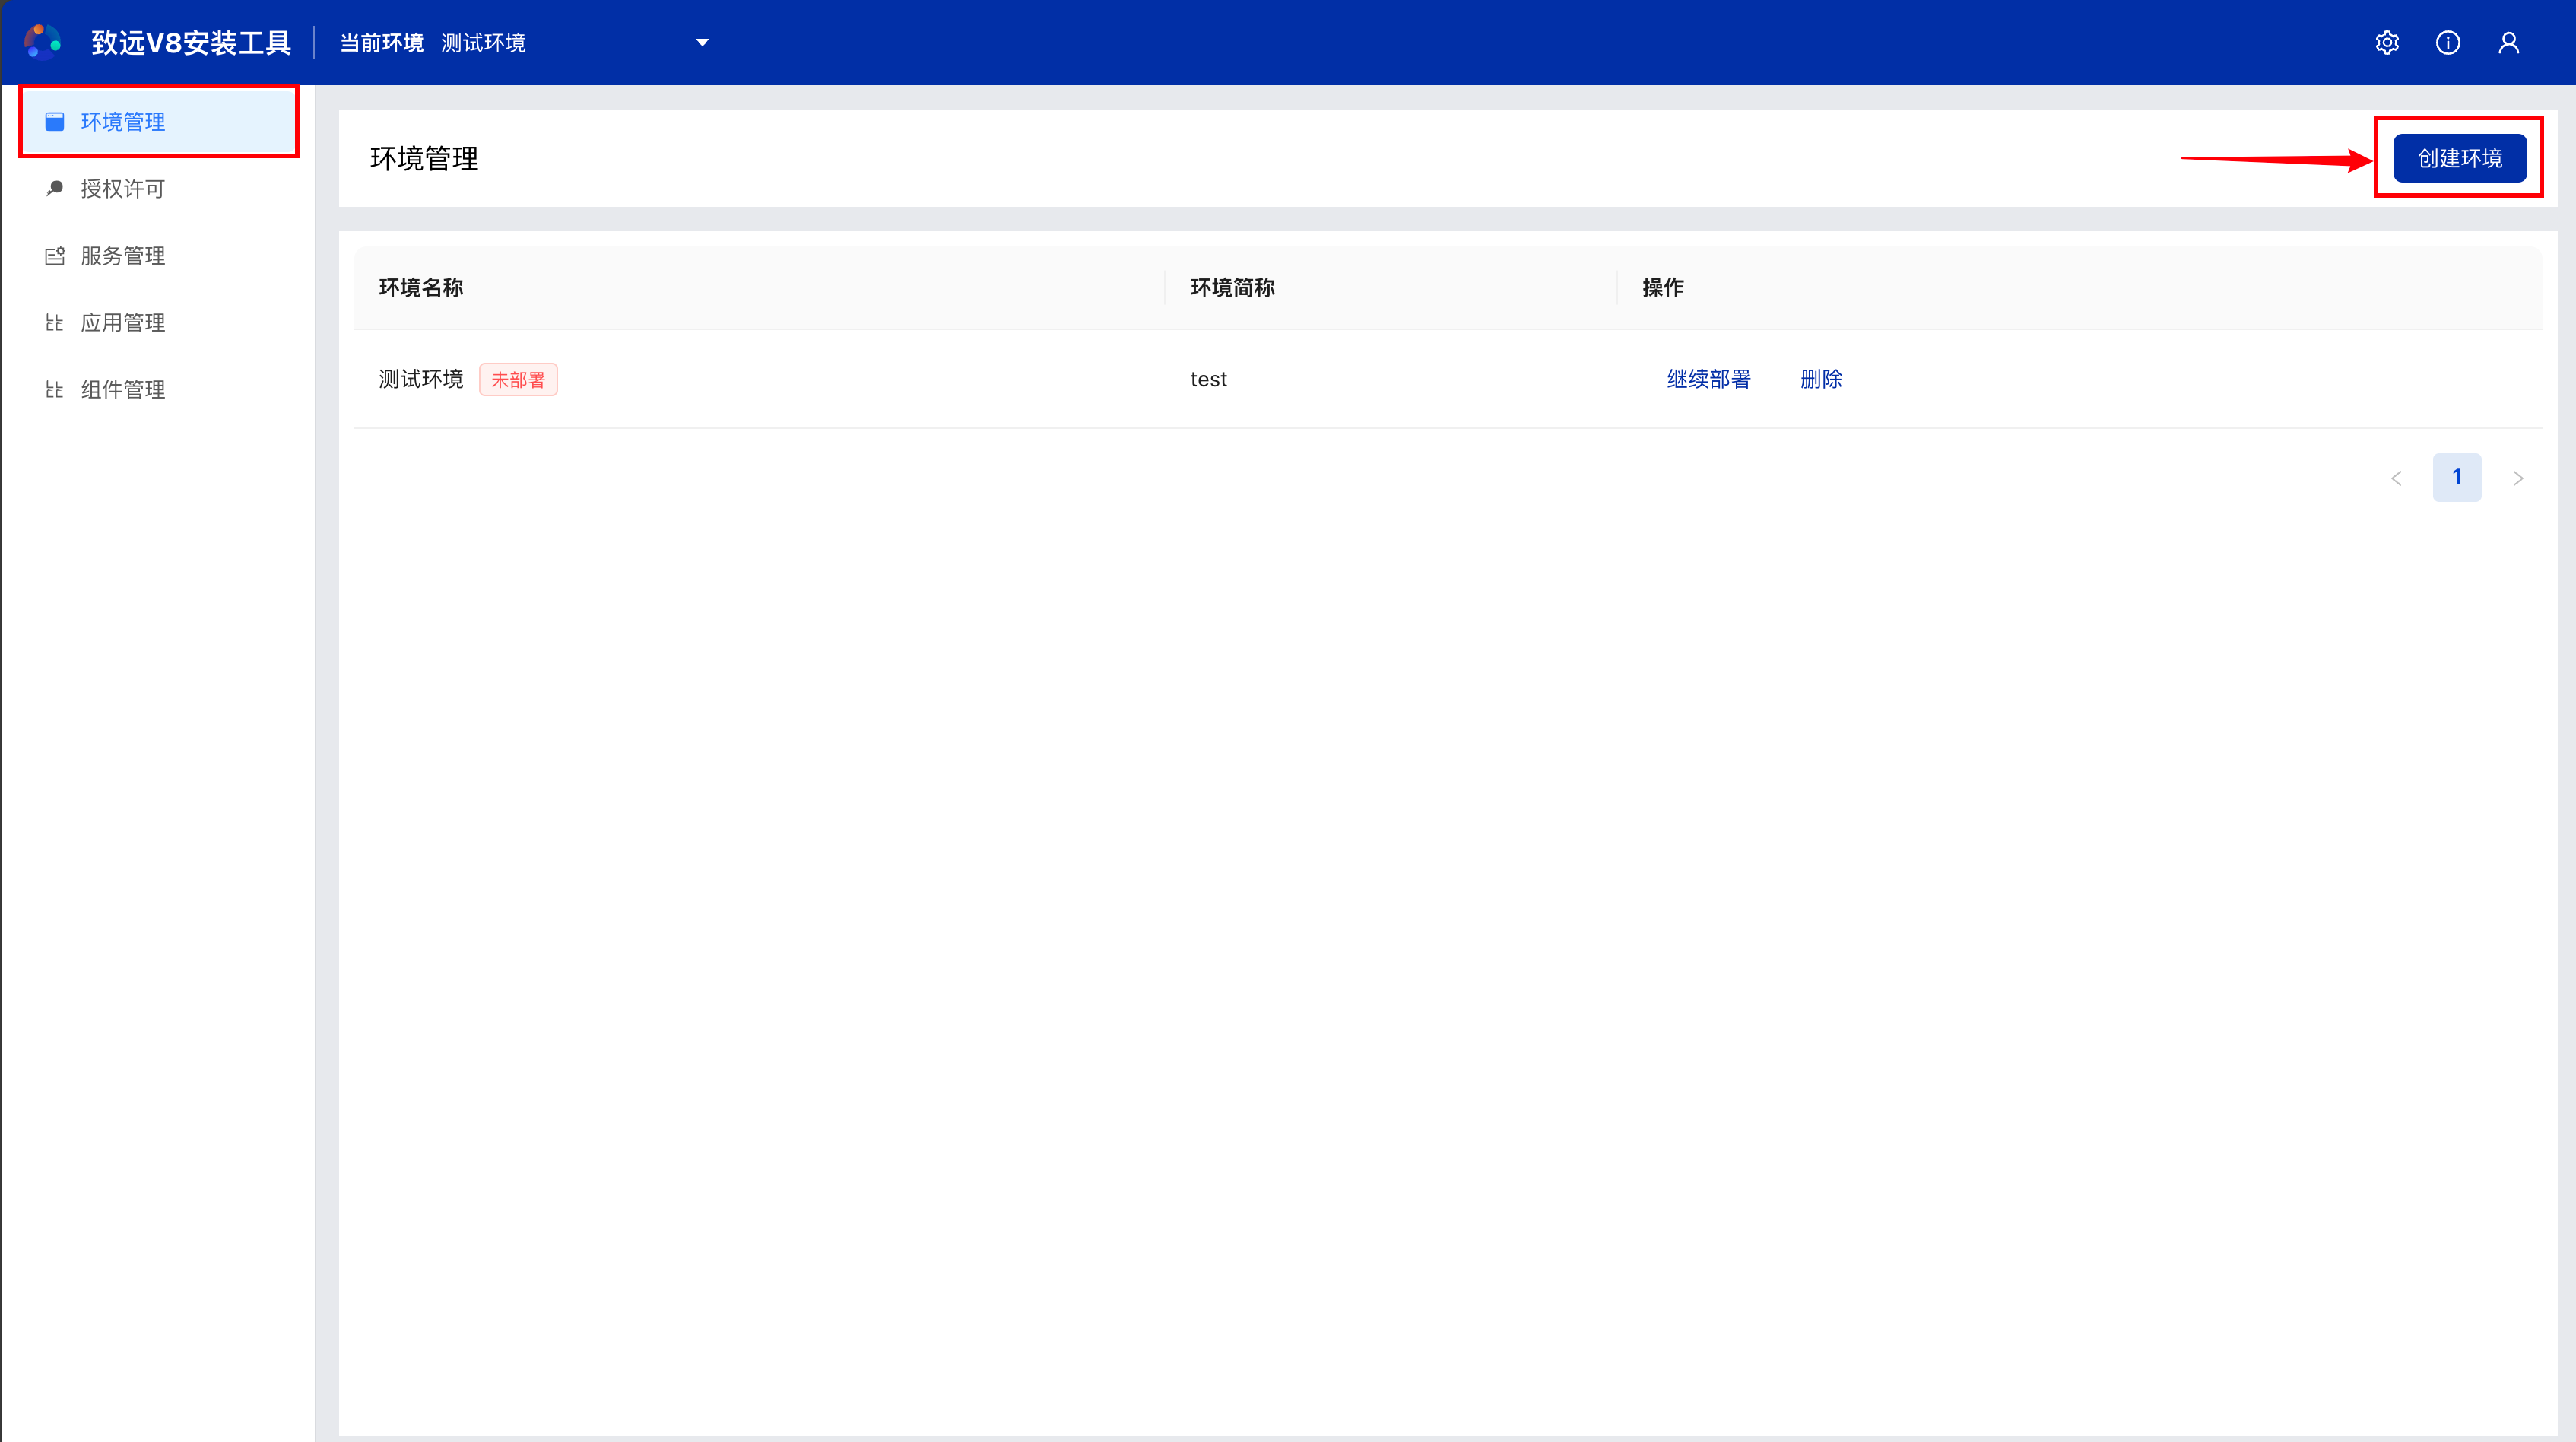
Task: Open the user profile icon
Action: click(x=2509, y=42)
